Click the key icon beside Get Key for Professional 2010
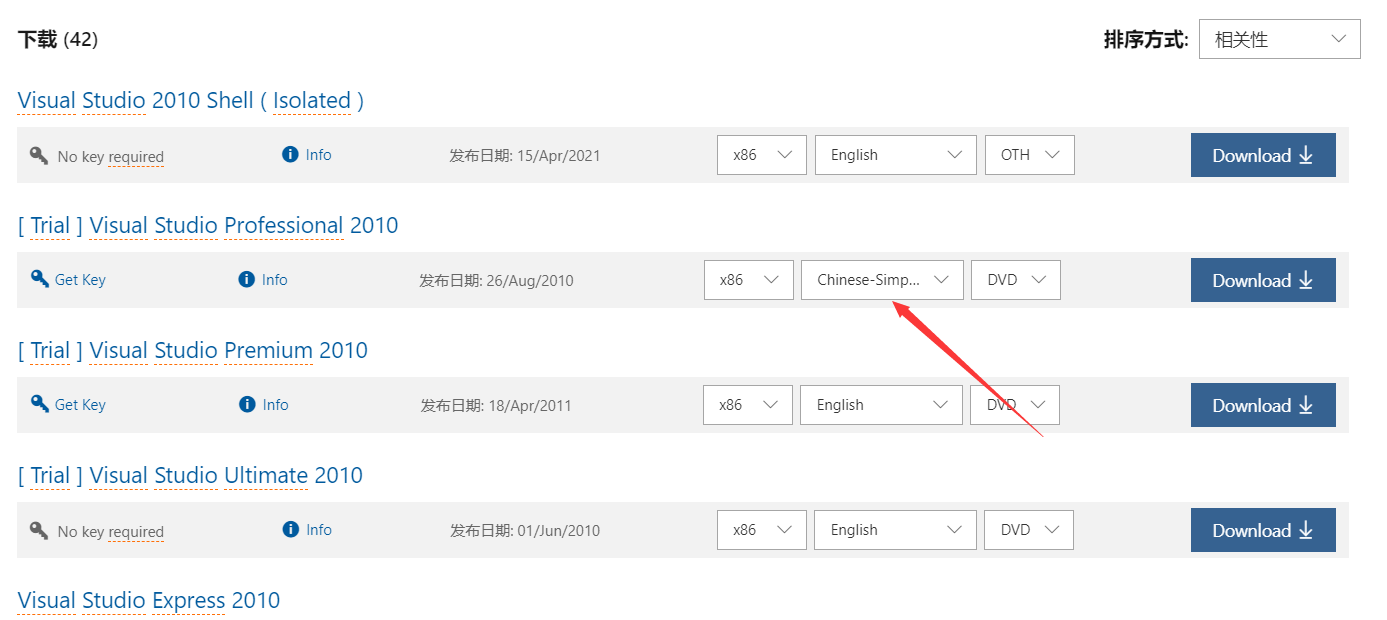 point(40,279)
